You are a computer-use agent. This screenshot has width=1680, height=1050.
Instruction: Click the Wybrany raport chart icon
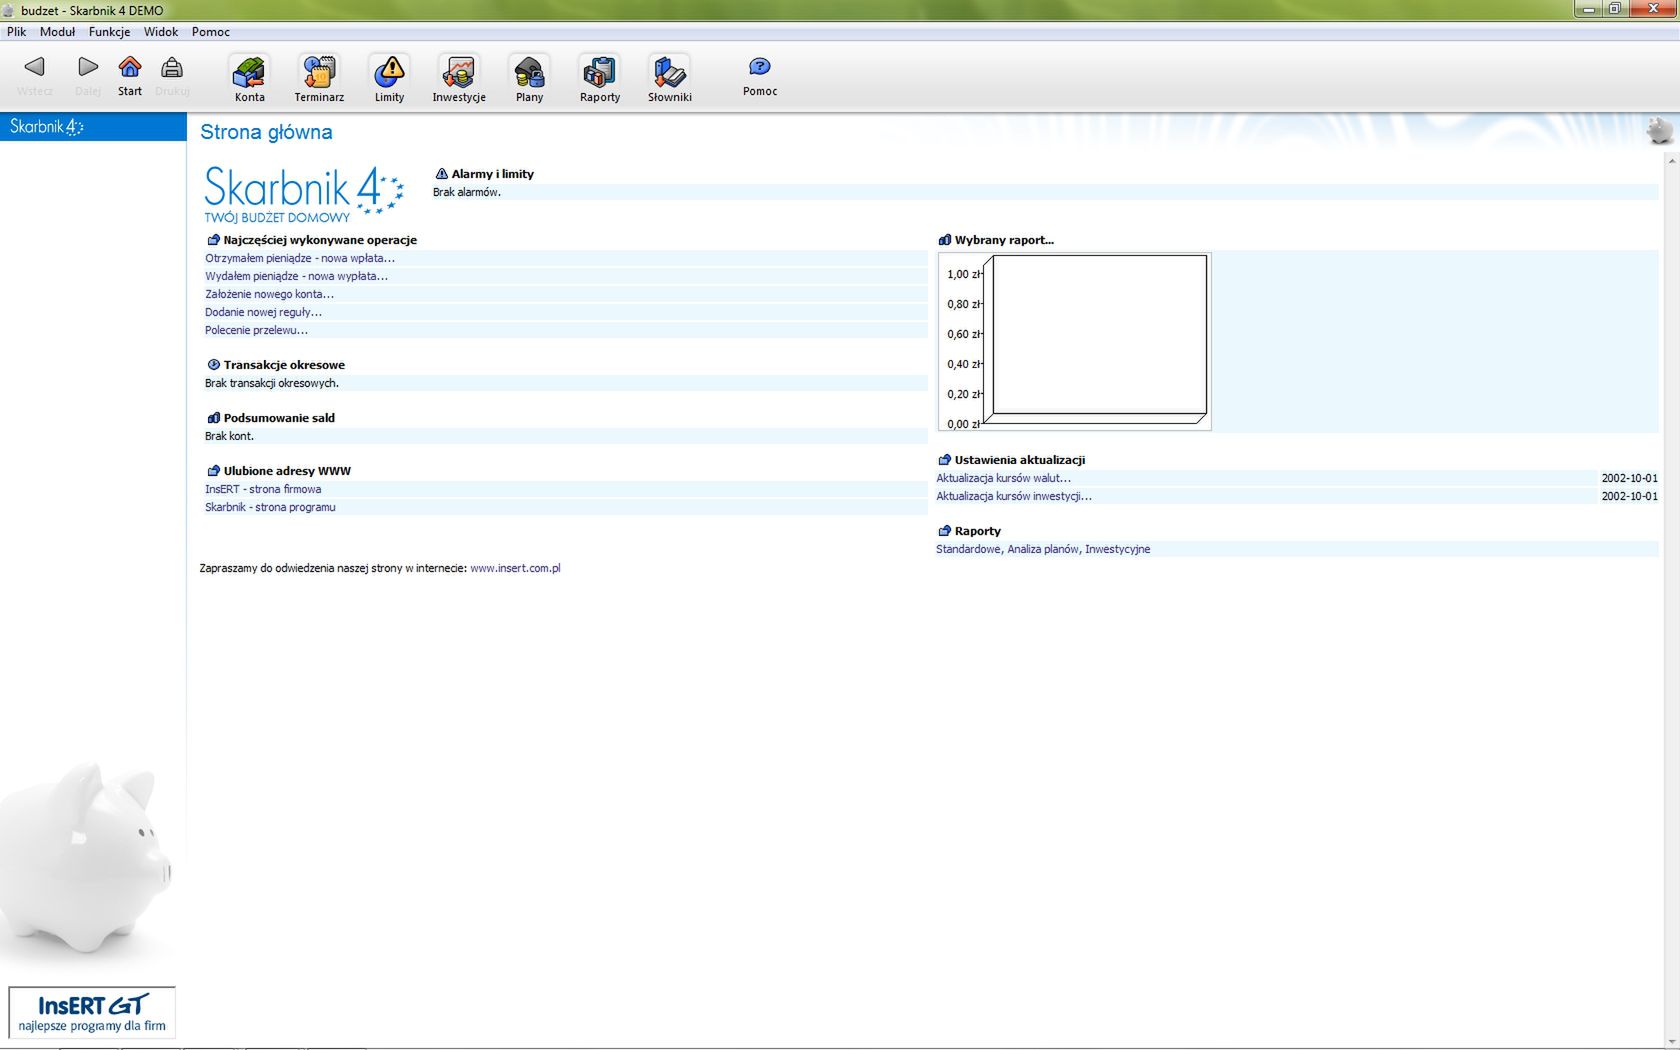coord(944,240)
